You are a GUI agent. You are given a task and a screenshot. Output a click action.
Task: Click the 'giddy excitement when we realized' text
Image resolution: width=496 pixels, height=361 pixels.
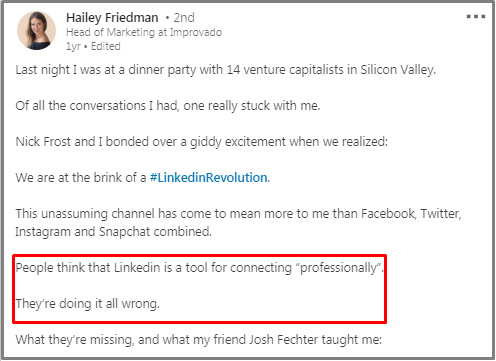coord(289,142)
